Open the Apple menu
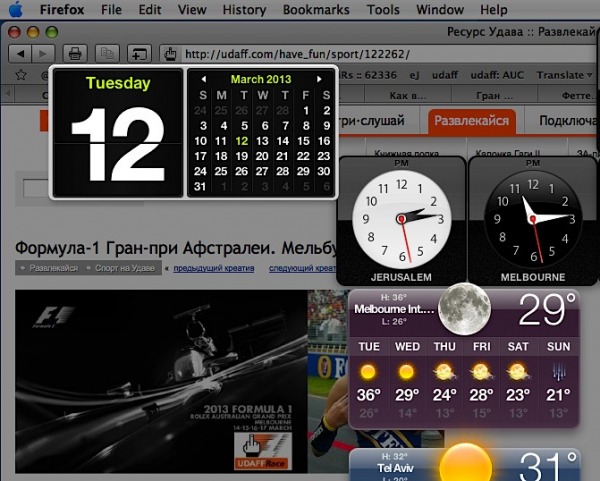This screenshot has width=600, height=481. click(15, 9)
